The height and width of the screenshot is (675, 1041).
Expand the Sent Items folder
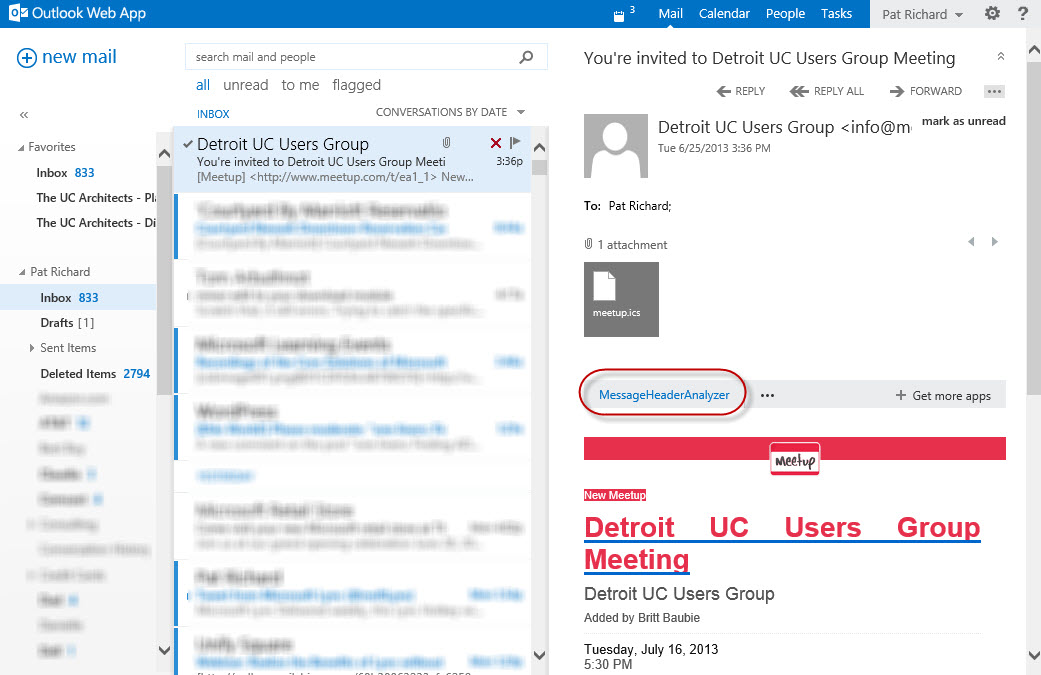pos(31,348)
